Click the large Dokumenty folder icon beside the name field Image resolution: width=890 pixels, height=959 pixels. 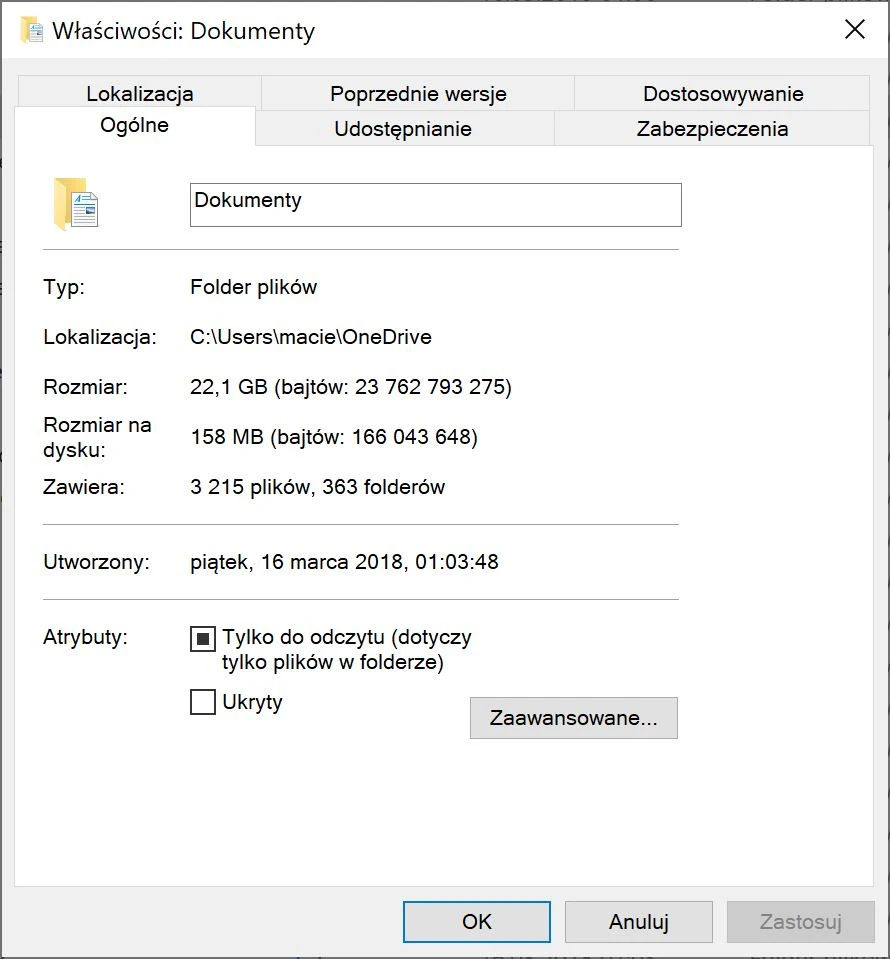[76, 204]
